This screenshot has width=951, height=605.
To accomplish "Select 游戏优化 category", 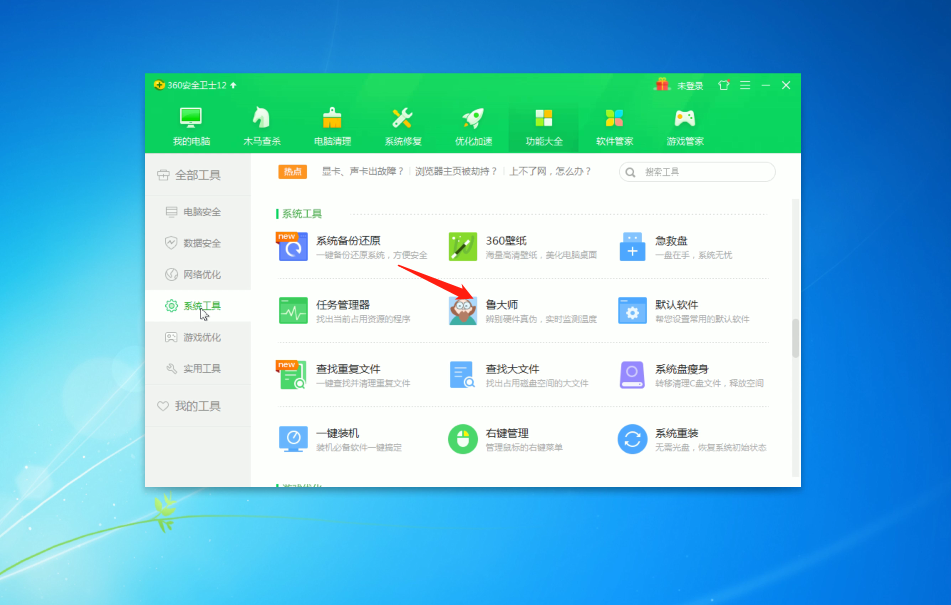I will click(x=198, y=337).
